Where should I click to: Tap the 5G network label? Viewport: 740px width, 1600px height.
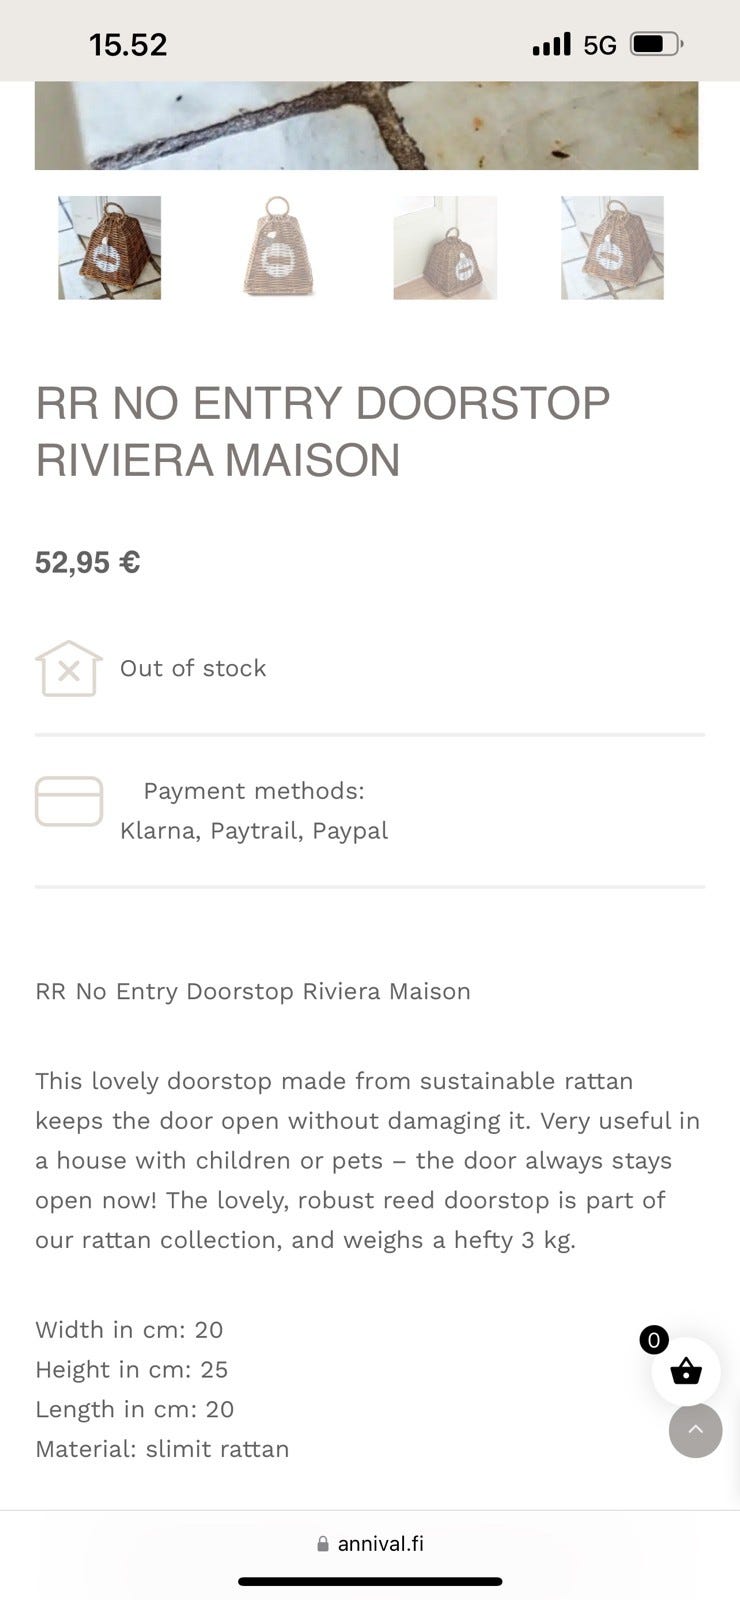tap(600, 45)
